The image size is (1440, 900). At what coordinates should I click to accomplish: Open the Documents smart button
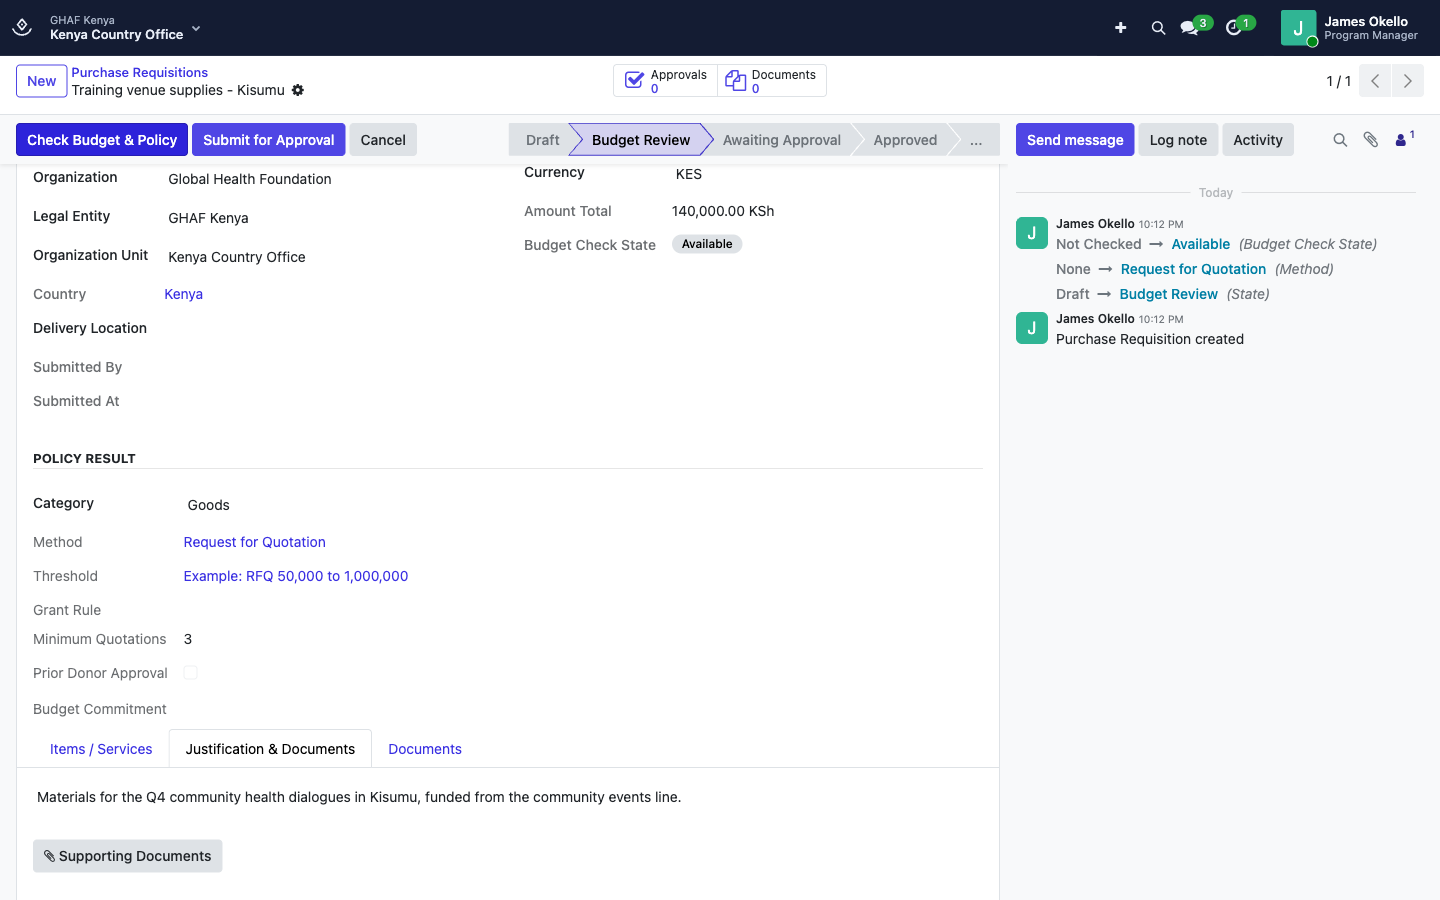pos(771,81)
